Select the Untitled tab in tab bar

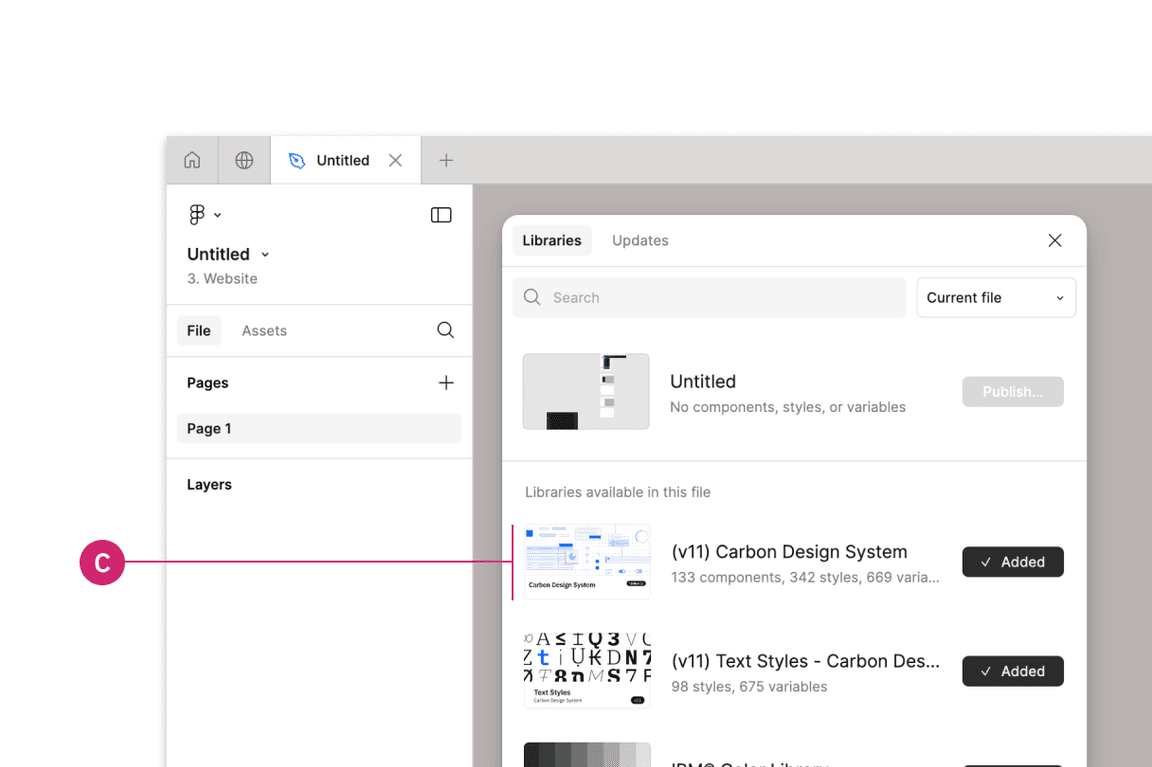click(346, 160)
